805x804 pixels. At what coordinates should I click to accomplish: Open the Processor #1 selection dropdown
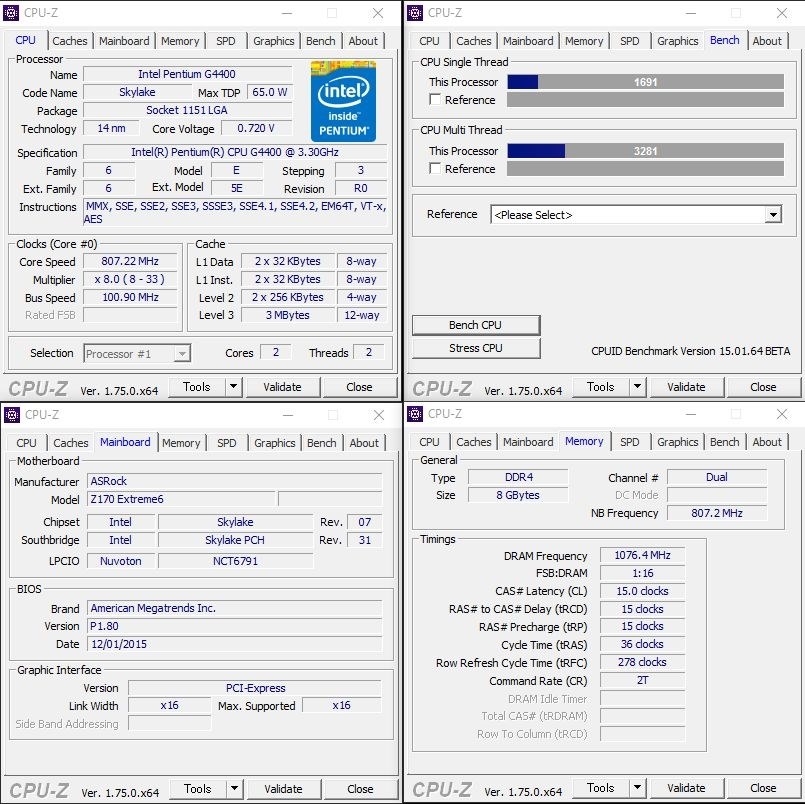click(x=137, y=353)
